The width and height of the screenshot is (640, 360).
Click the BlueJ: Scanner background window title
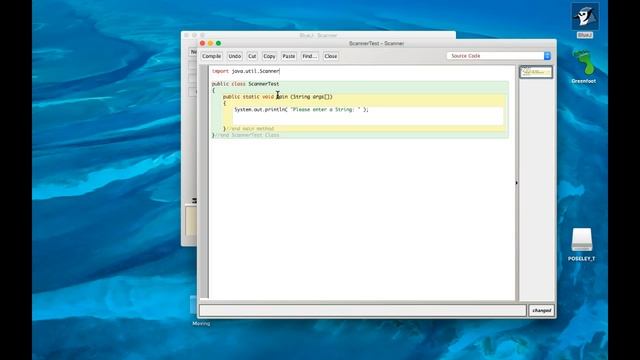(318, 36)
